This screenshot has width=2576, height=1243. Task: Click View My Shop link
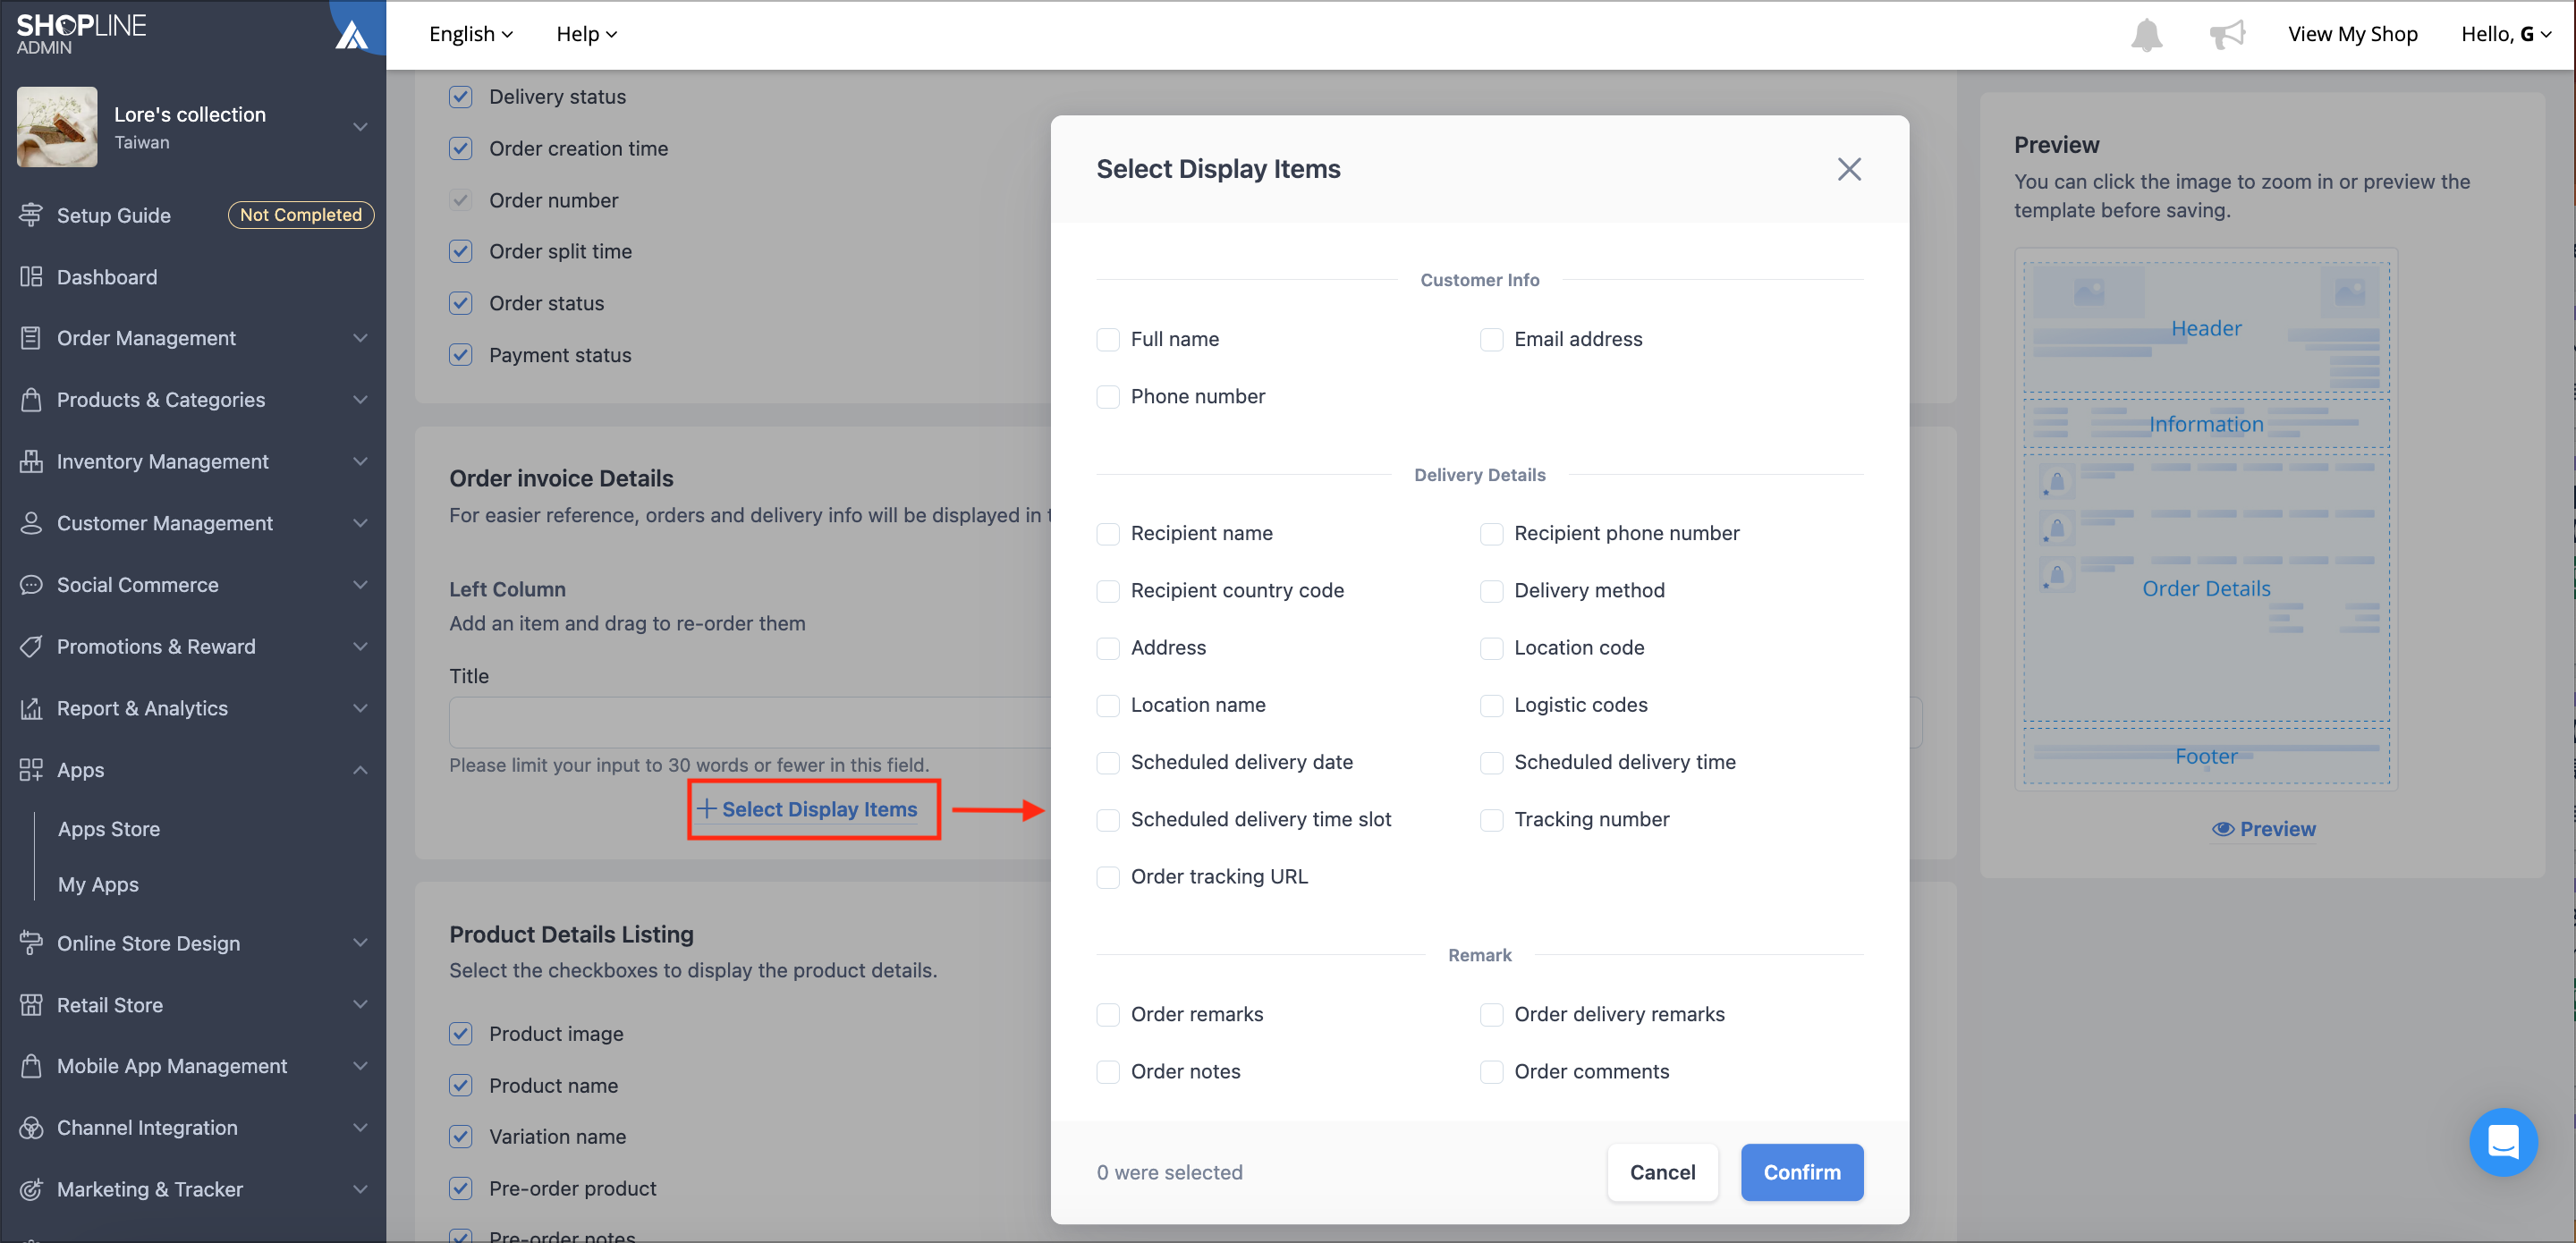(x=2352, y=34)
